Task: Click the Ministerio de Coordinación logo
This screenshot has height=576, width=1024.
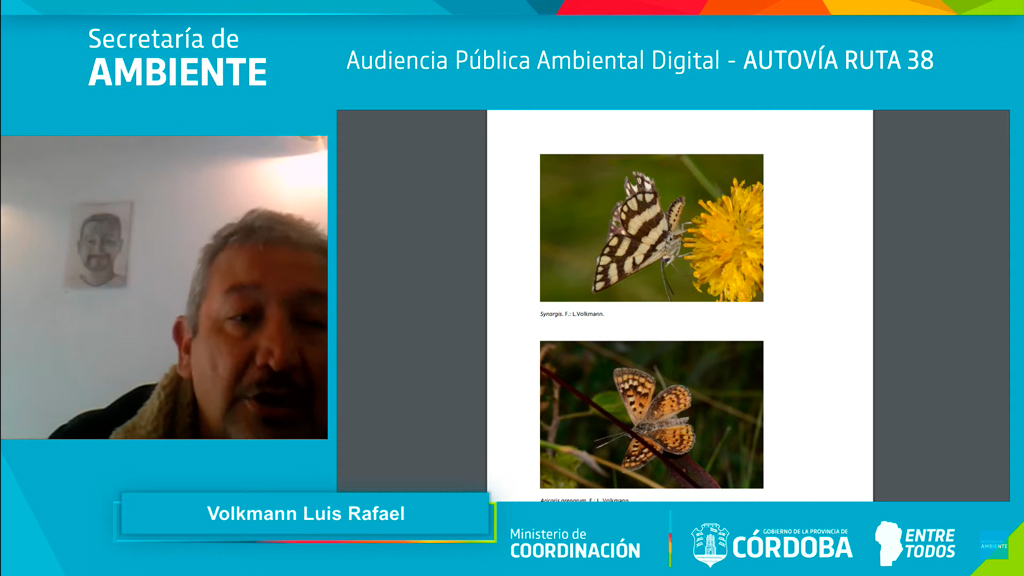Action: click(x=574, y=543)
